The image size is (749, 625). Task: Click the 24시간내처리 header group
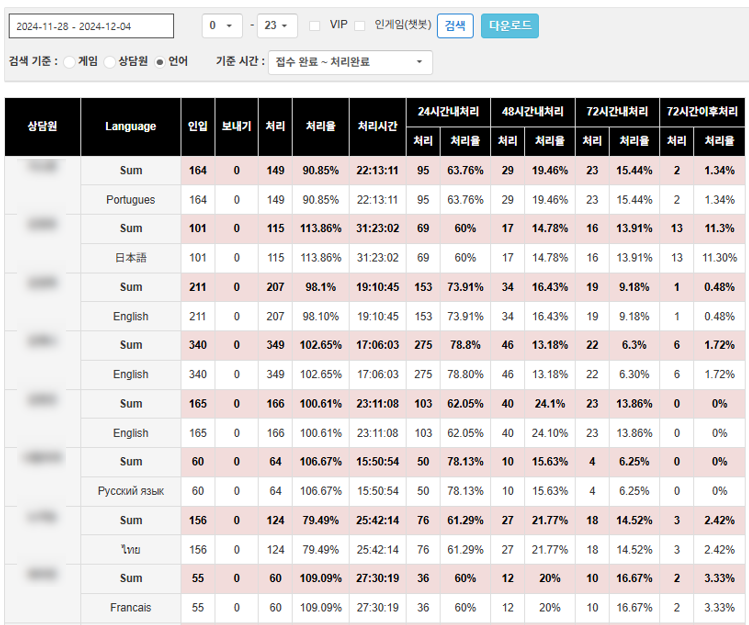click(447, 111)
